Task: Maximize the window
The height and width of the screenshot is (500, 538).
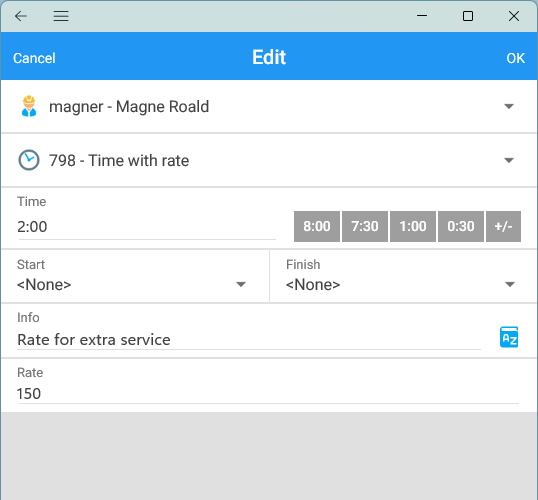Action: point(468,16)
